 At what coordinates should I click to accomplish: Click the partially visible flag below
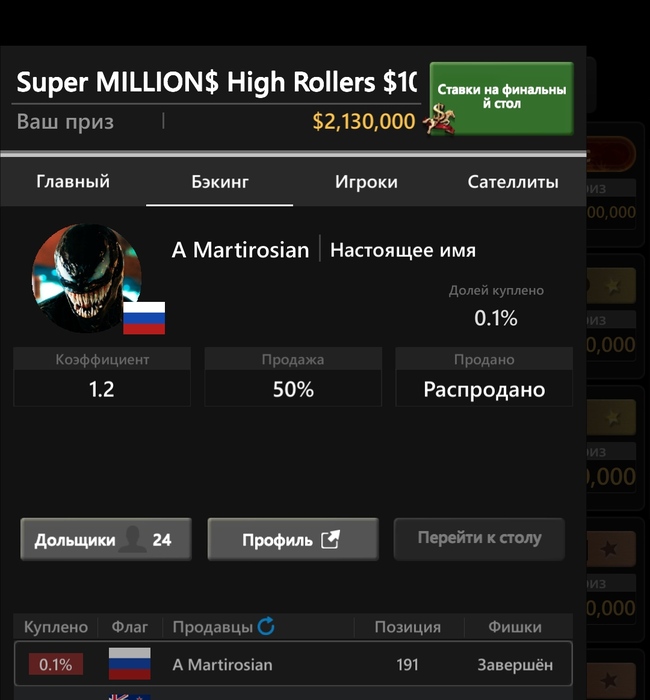pyautogui.click(x=129, y=697)
